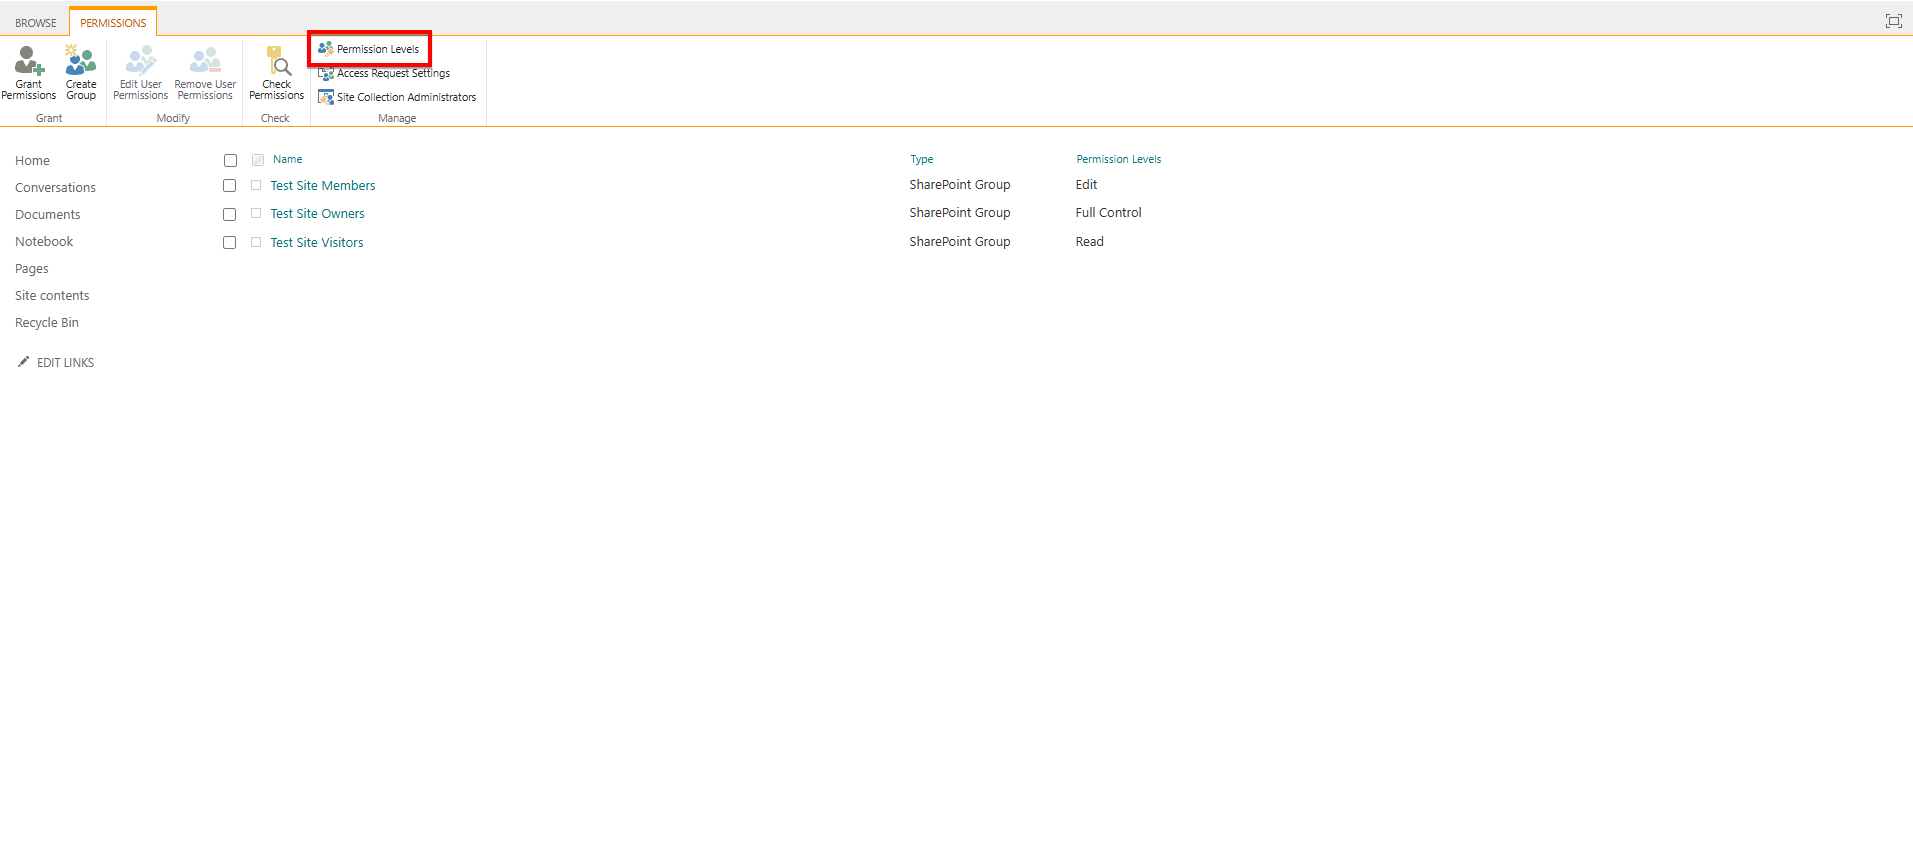
Task: Sort by the Name column header
Action: tap(287, 159)
